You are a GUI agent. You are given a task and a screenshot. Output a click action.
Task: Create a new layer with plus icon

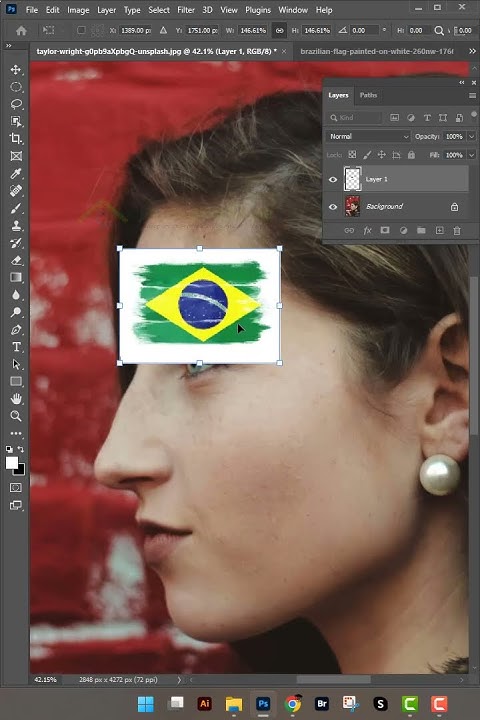point(440,231)
